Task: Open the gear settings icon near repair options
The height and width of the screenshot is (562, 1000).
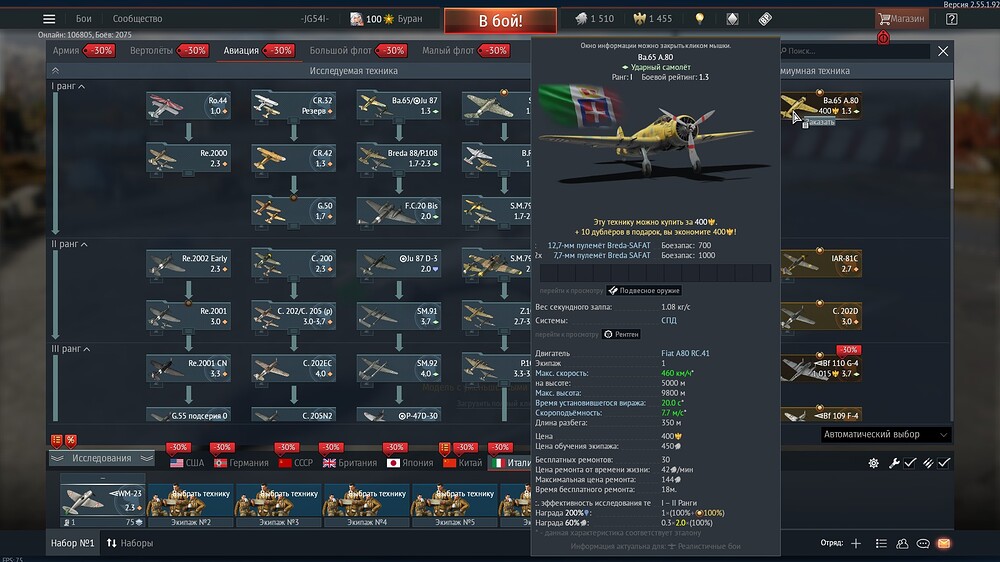Action: [x=873, y=463]
